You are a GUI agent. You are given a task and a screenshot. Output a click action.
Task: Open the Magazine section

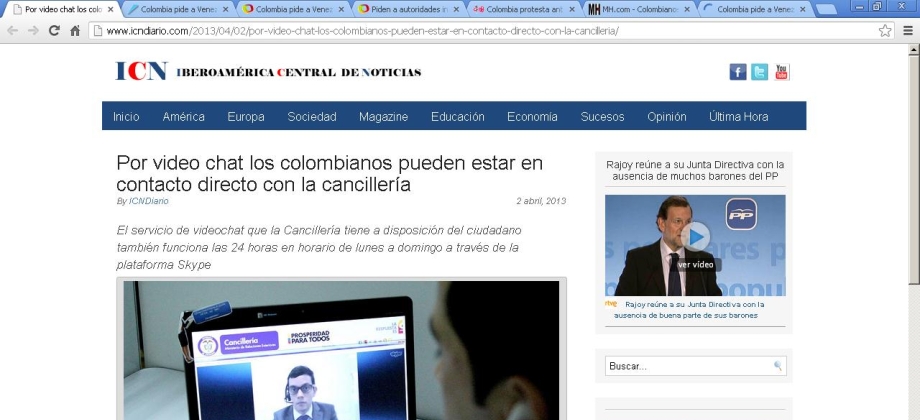(x=384, y=117)
